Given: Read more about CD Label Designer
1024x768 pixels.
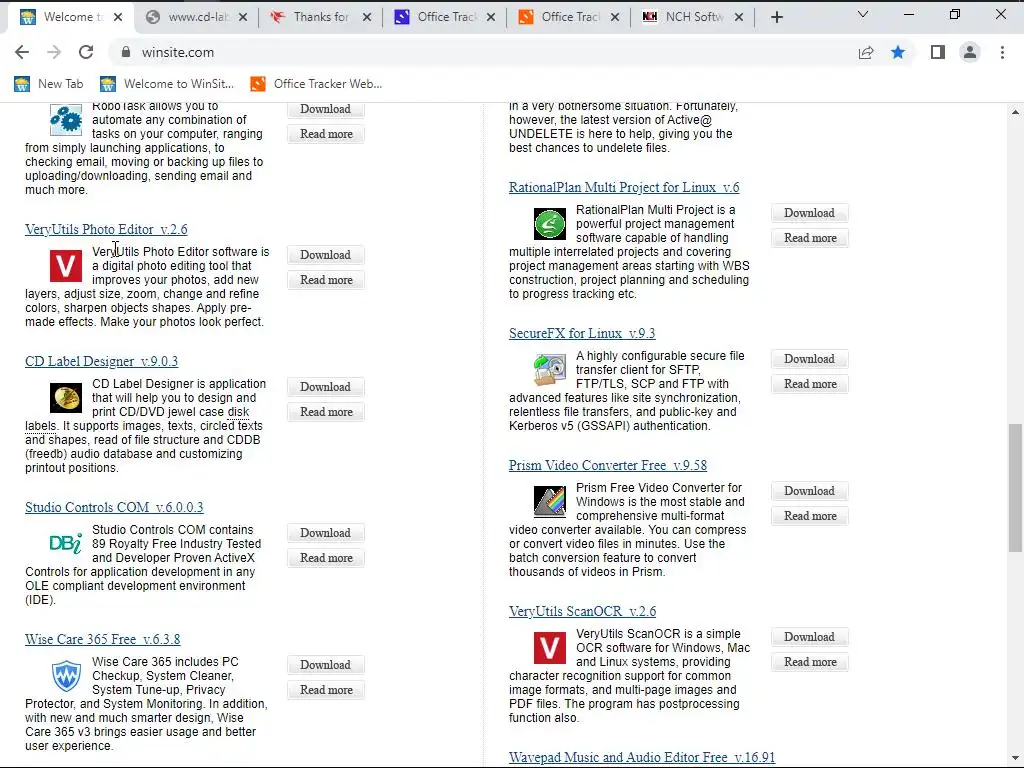Looking at the screenshot, I should (x=326, y=412).
